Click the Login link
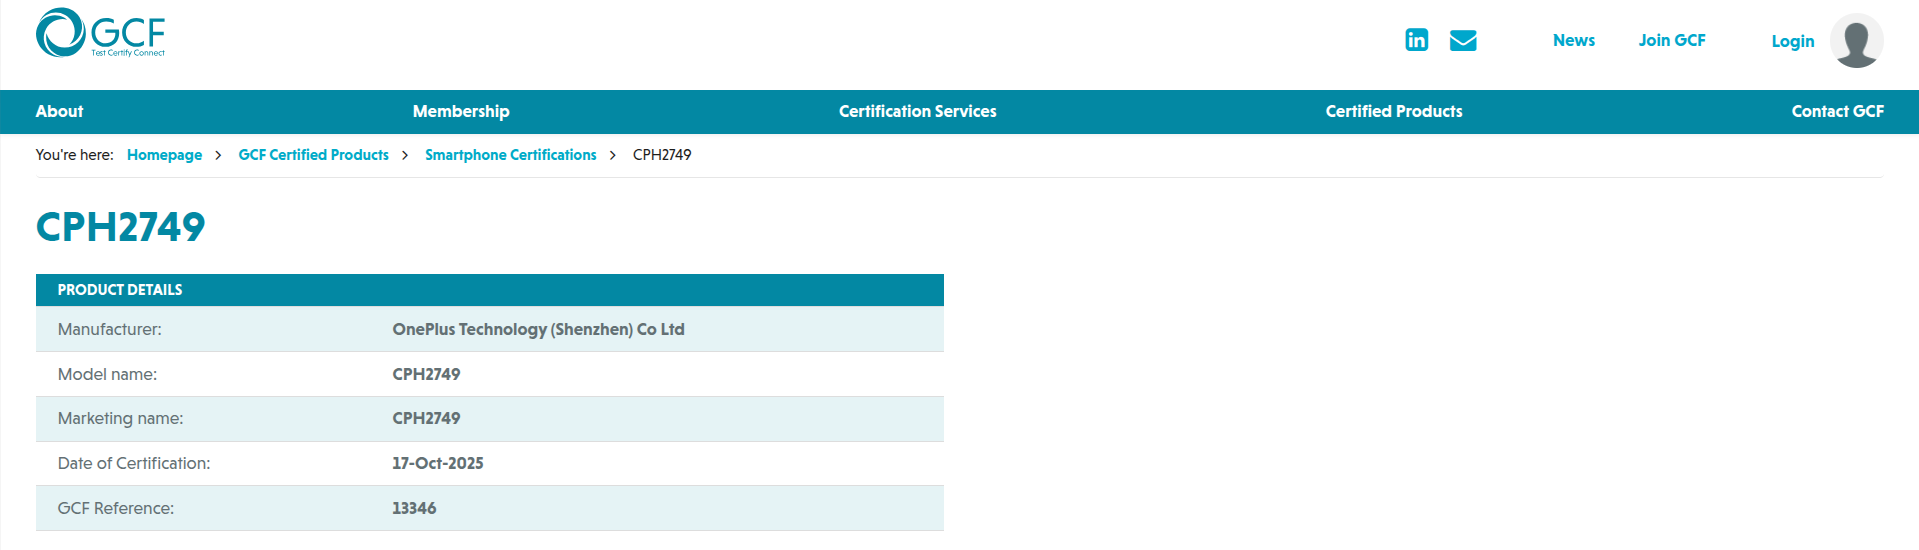 coord(1792,41)
